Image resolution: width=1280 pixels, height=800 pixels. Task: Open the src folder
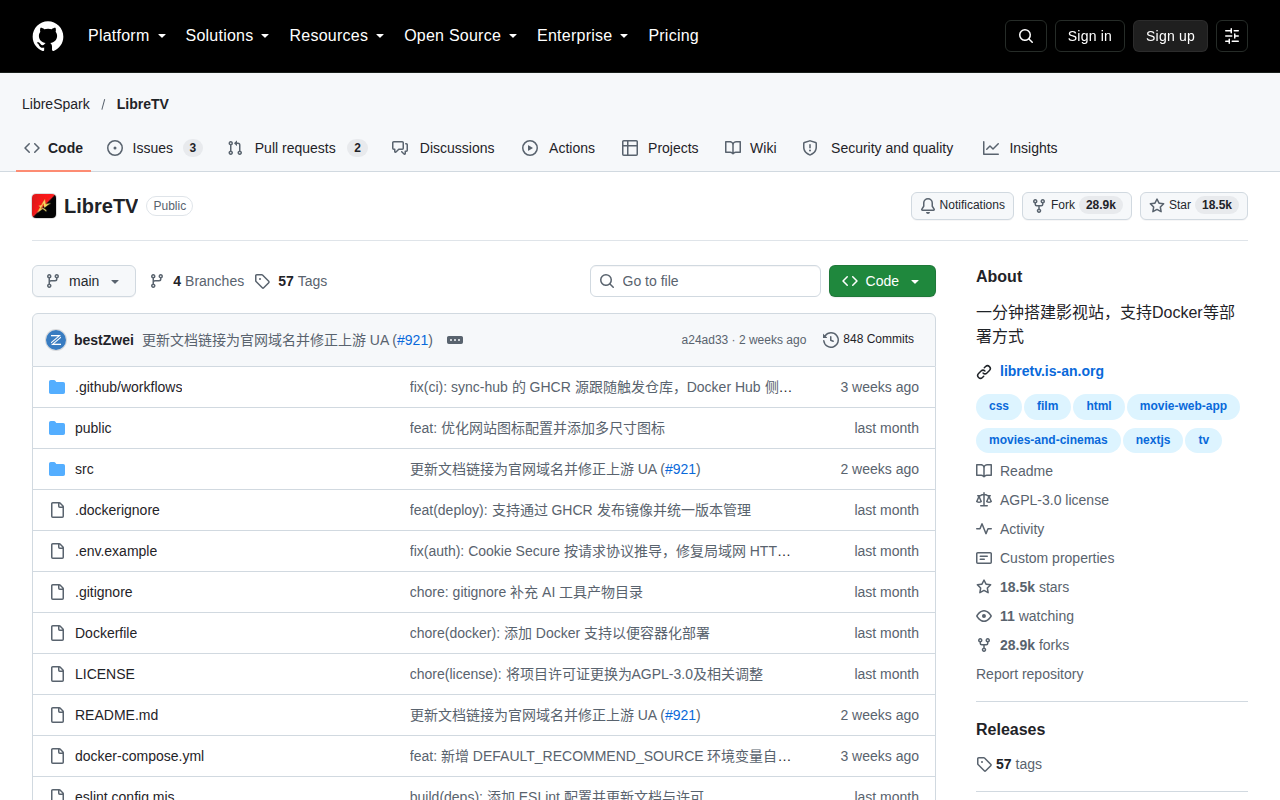[x=84, y=469]
